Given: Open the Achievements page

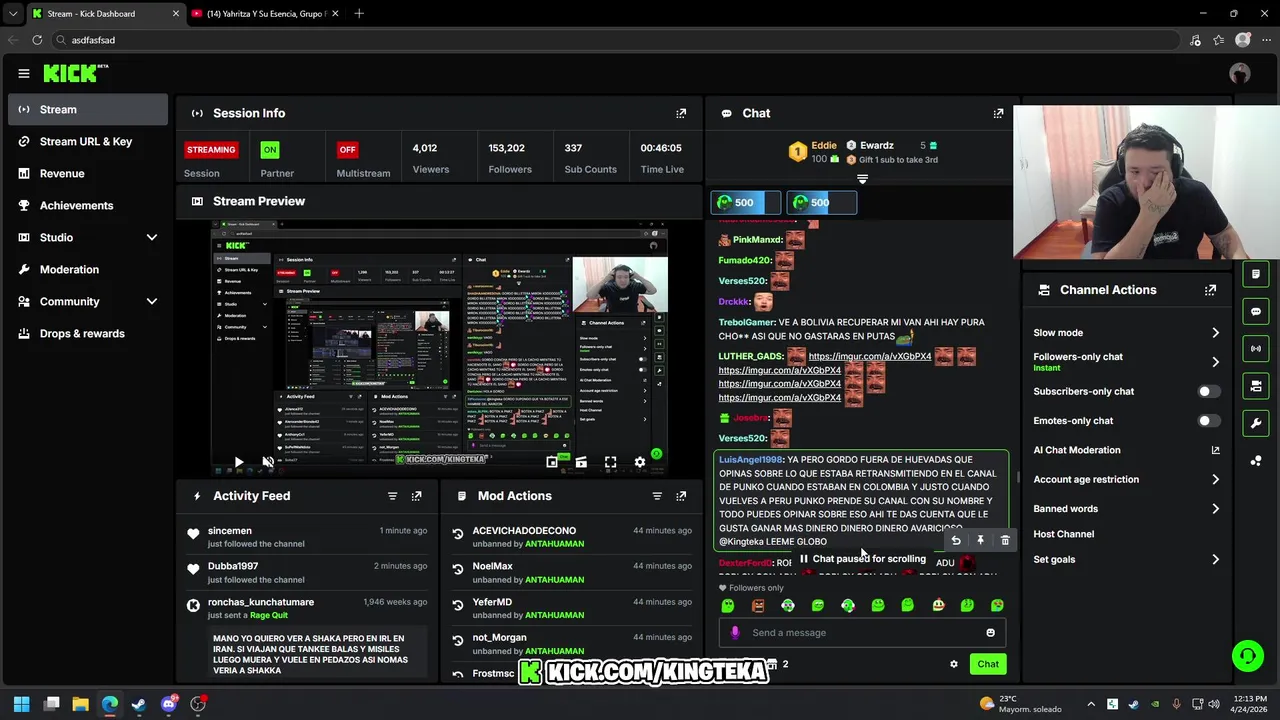Looking at the screenshot, I should pyautogui.click(x=88, y=205).
